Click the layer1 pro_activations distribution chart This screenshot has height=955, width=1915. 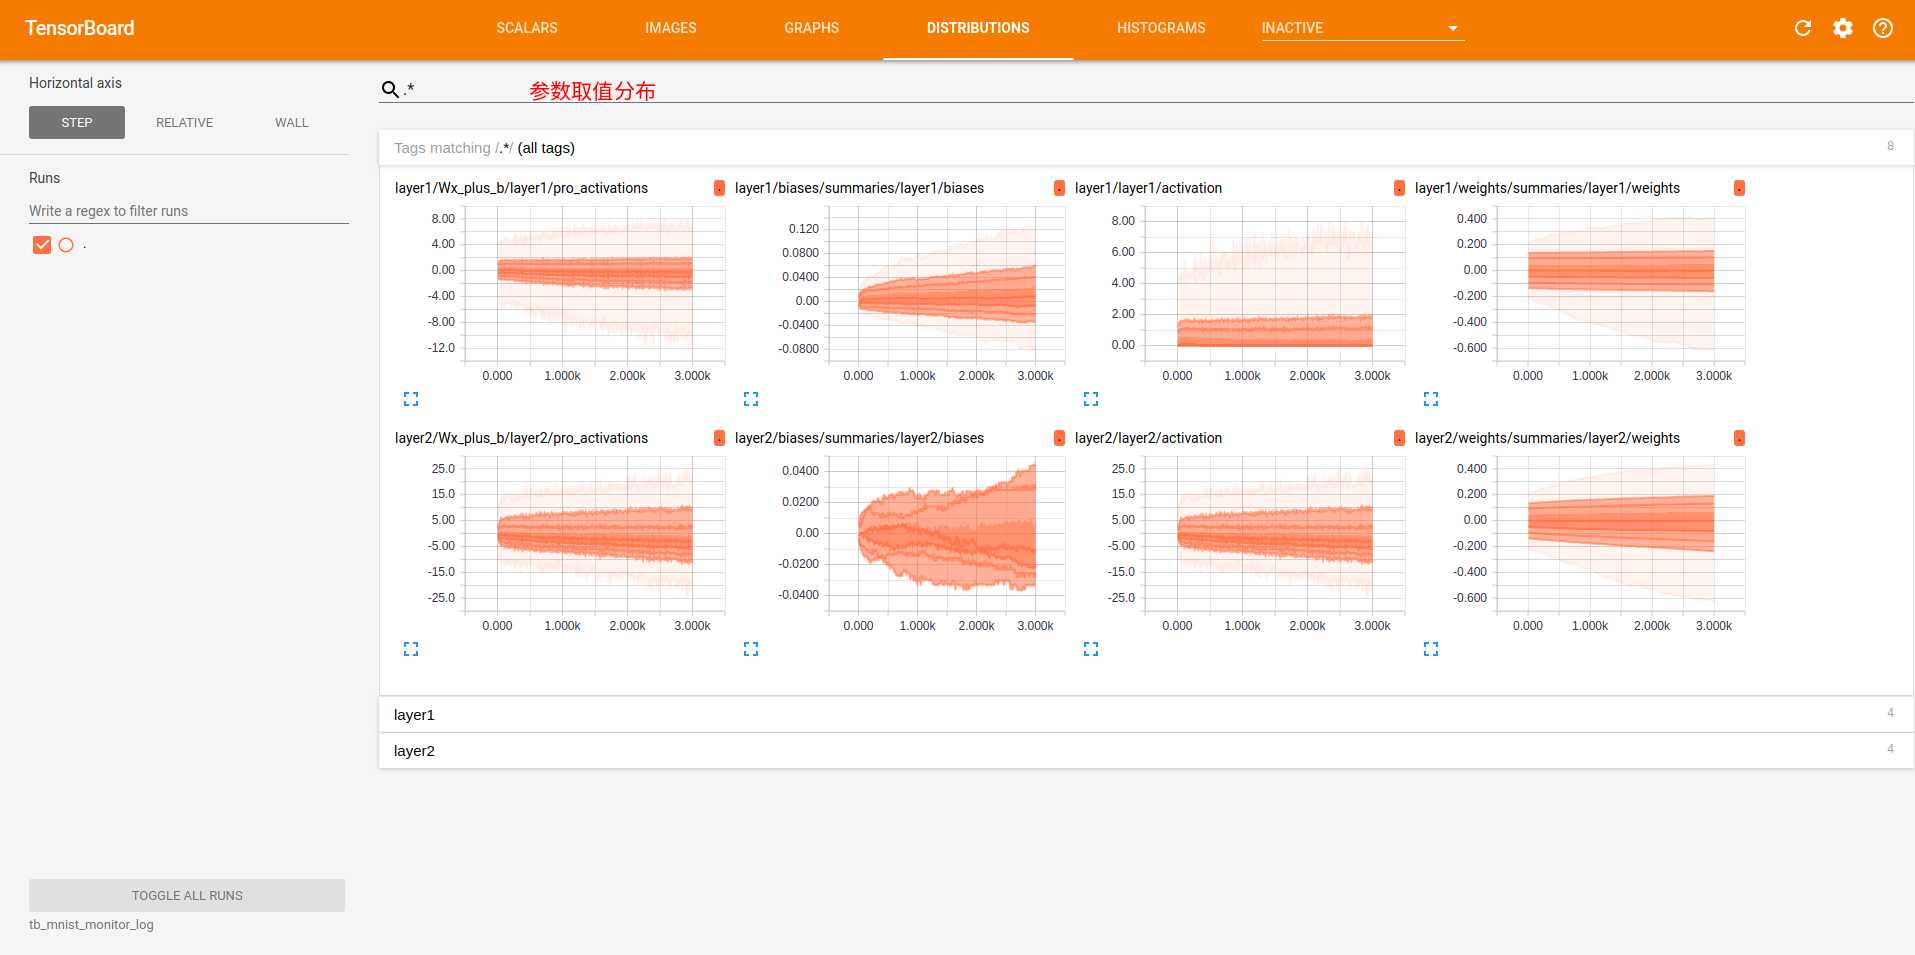[595, 285]
